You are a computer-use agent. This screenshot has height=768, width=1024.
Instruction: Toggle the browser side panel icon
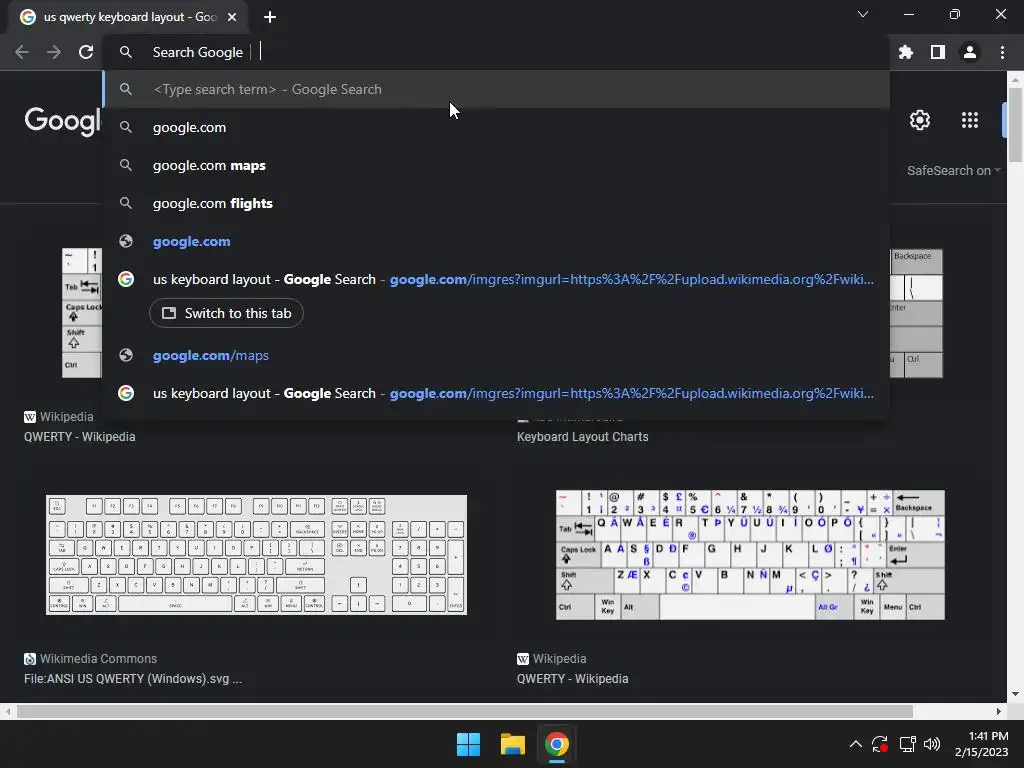pos(938,52)
